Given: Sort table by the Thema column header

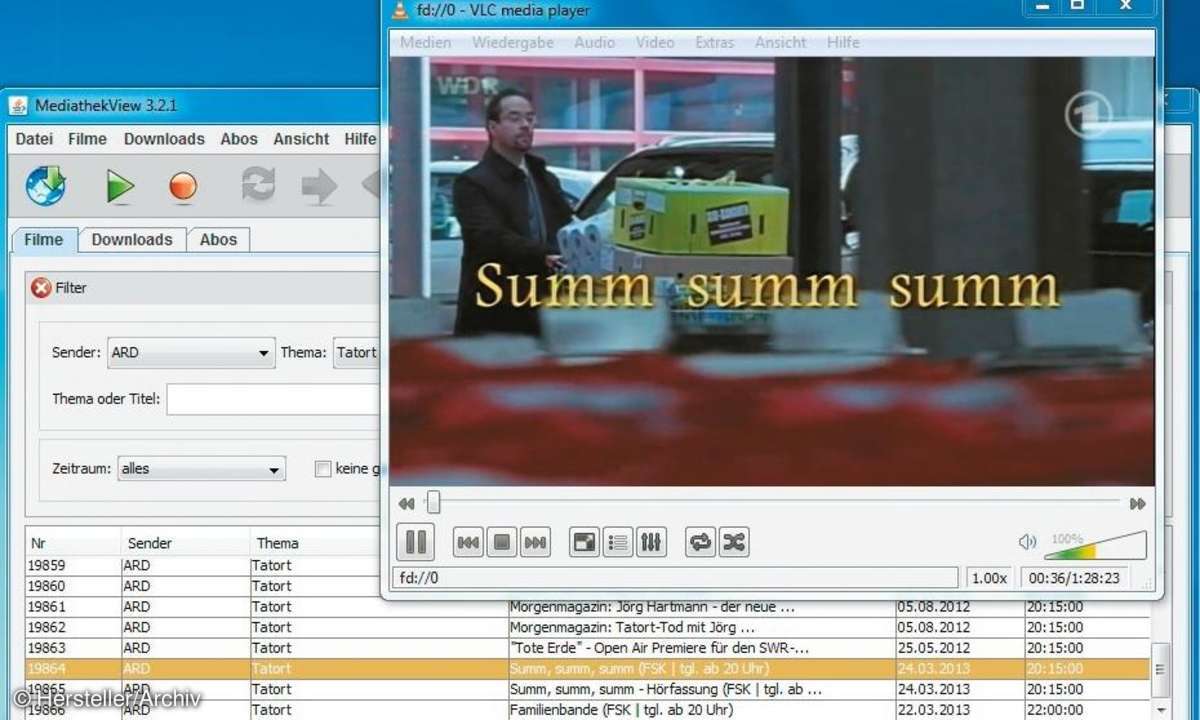Looking at the screenshot, I should (315, 543).
